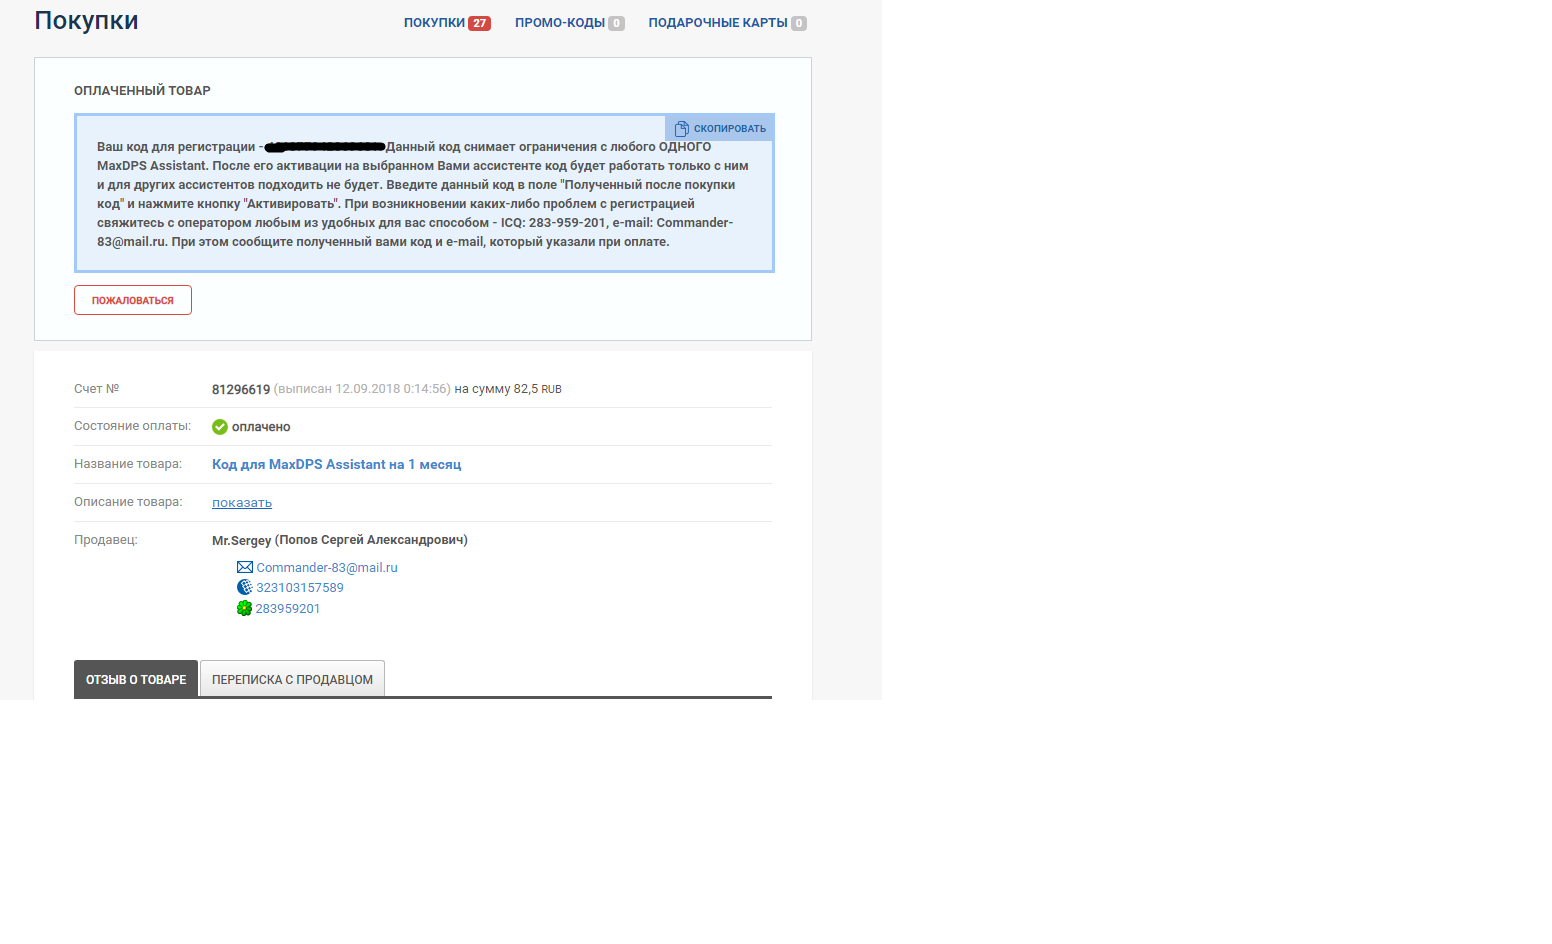Click the Покупки page heading
Viewport: 1552px width, 944px height.
click(86, 21)
